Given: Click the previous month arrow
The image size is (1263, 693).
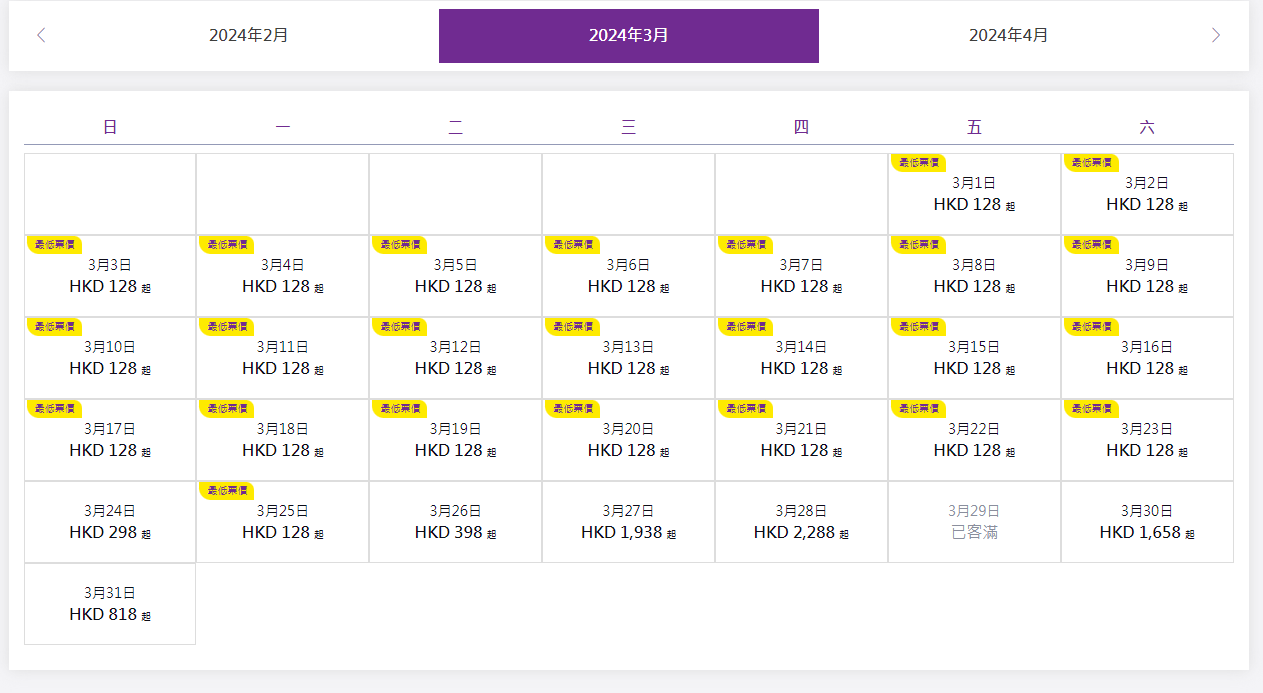Looking at the screenshot, I should click(x=41, y=36).
